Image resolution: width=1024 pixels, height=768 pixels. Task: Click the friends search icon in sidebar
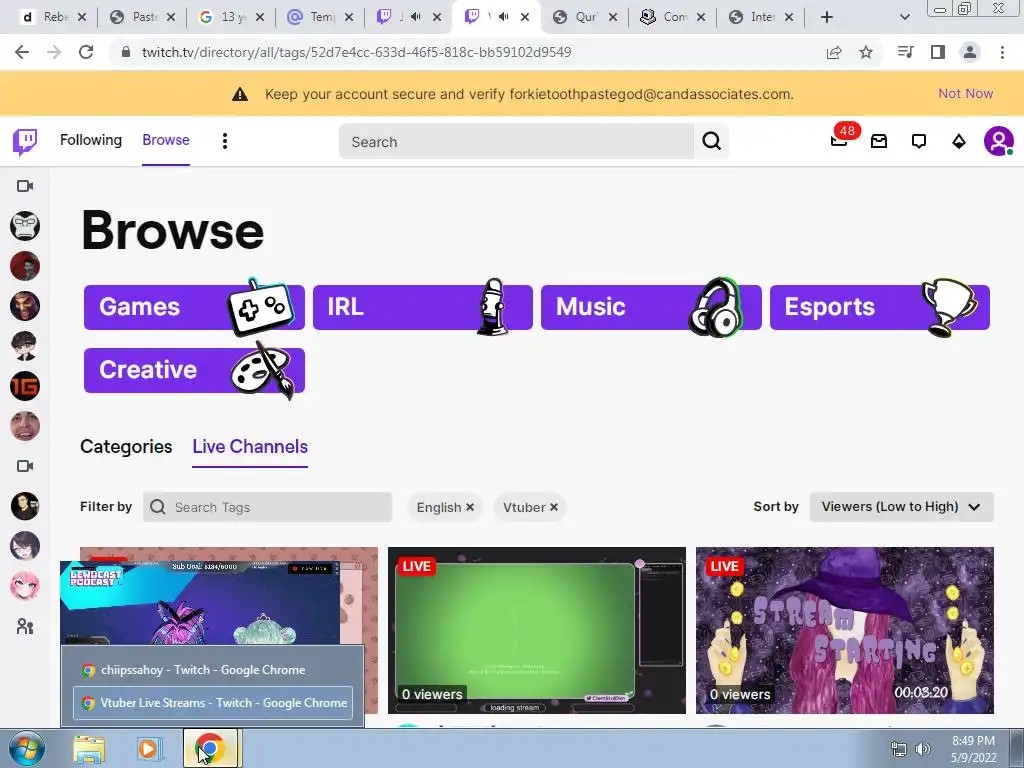(x=25, y=626)
